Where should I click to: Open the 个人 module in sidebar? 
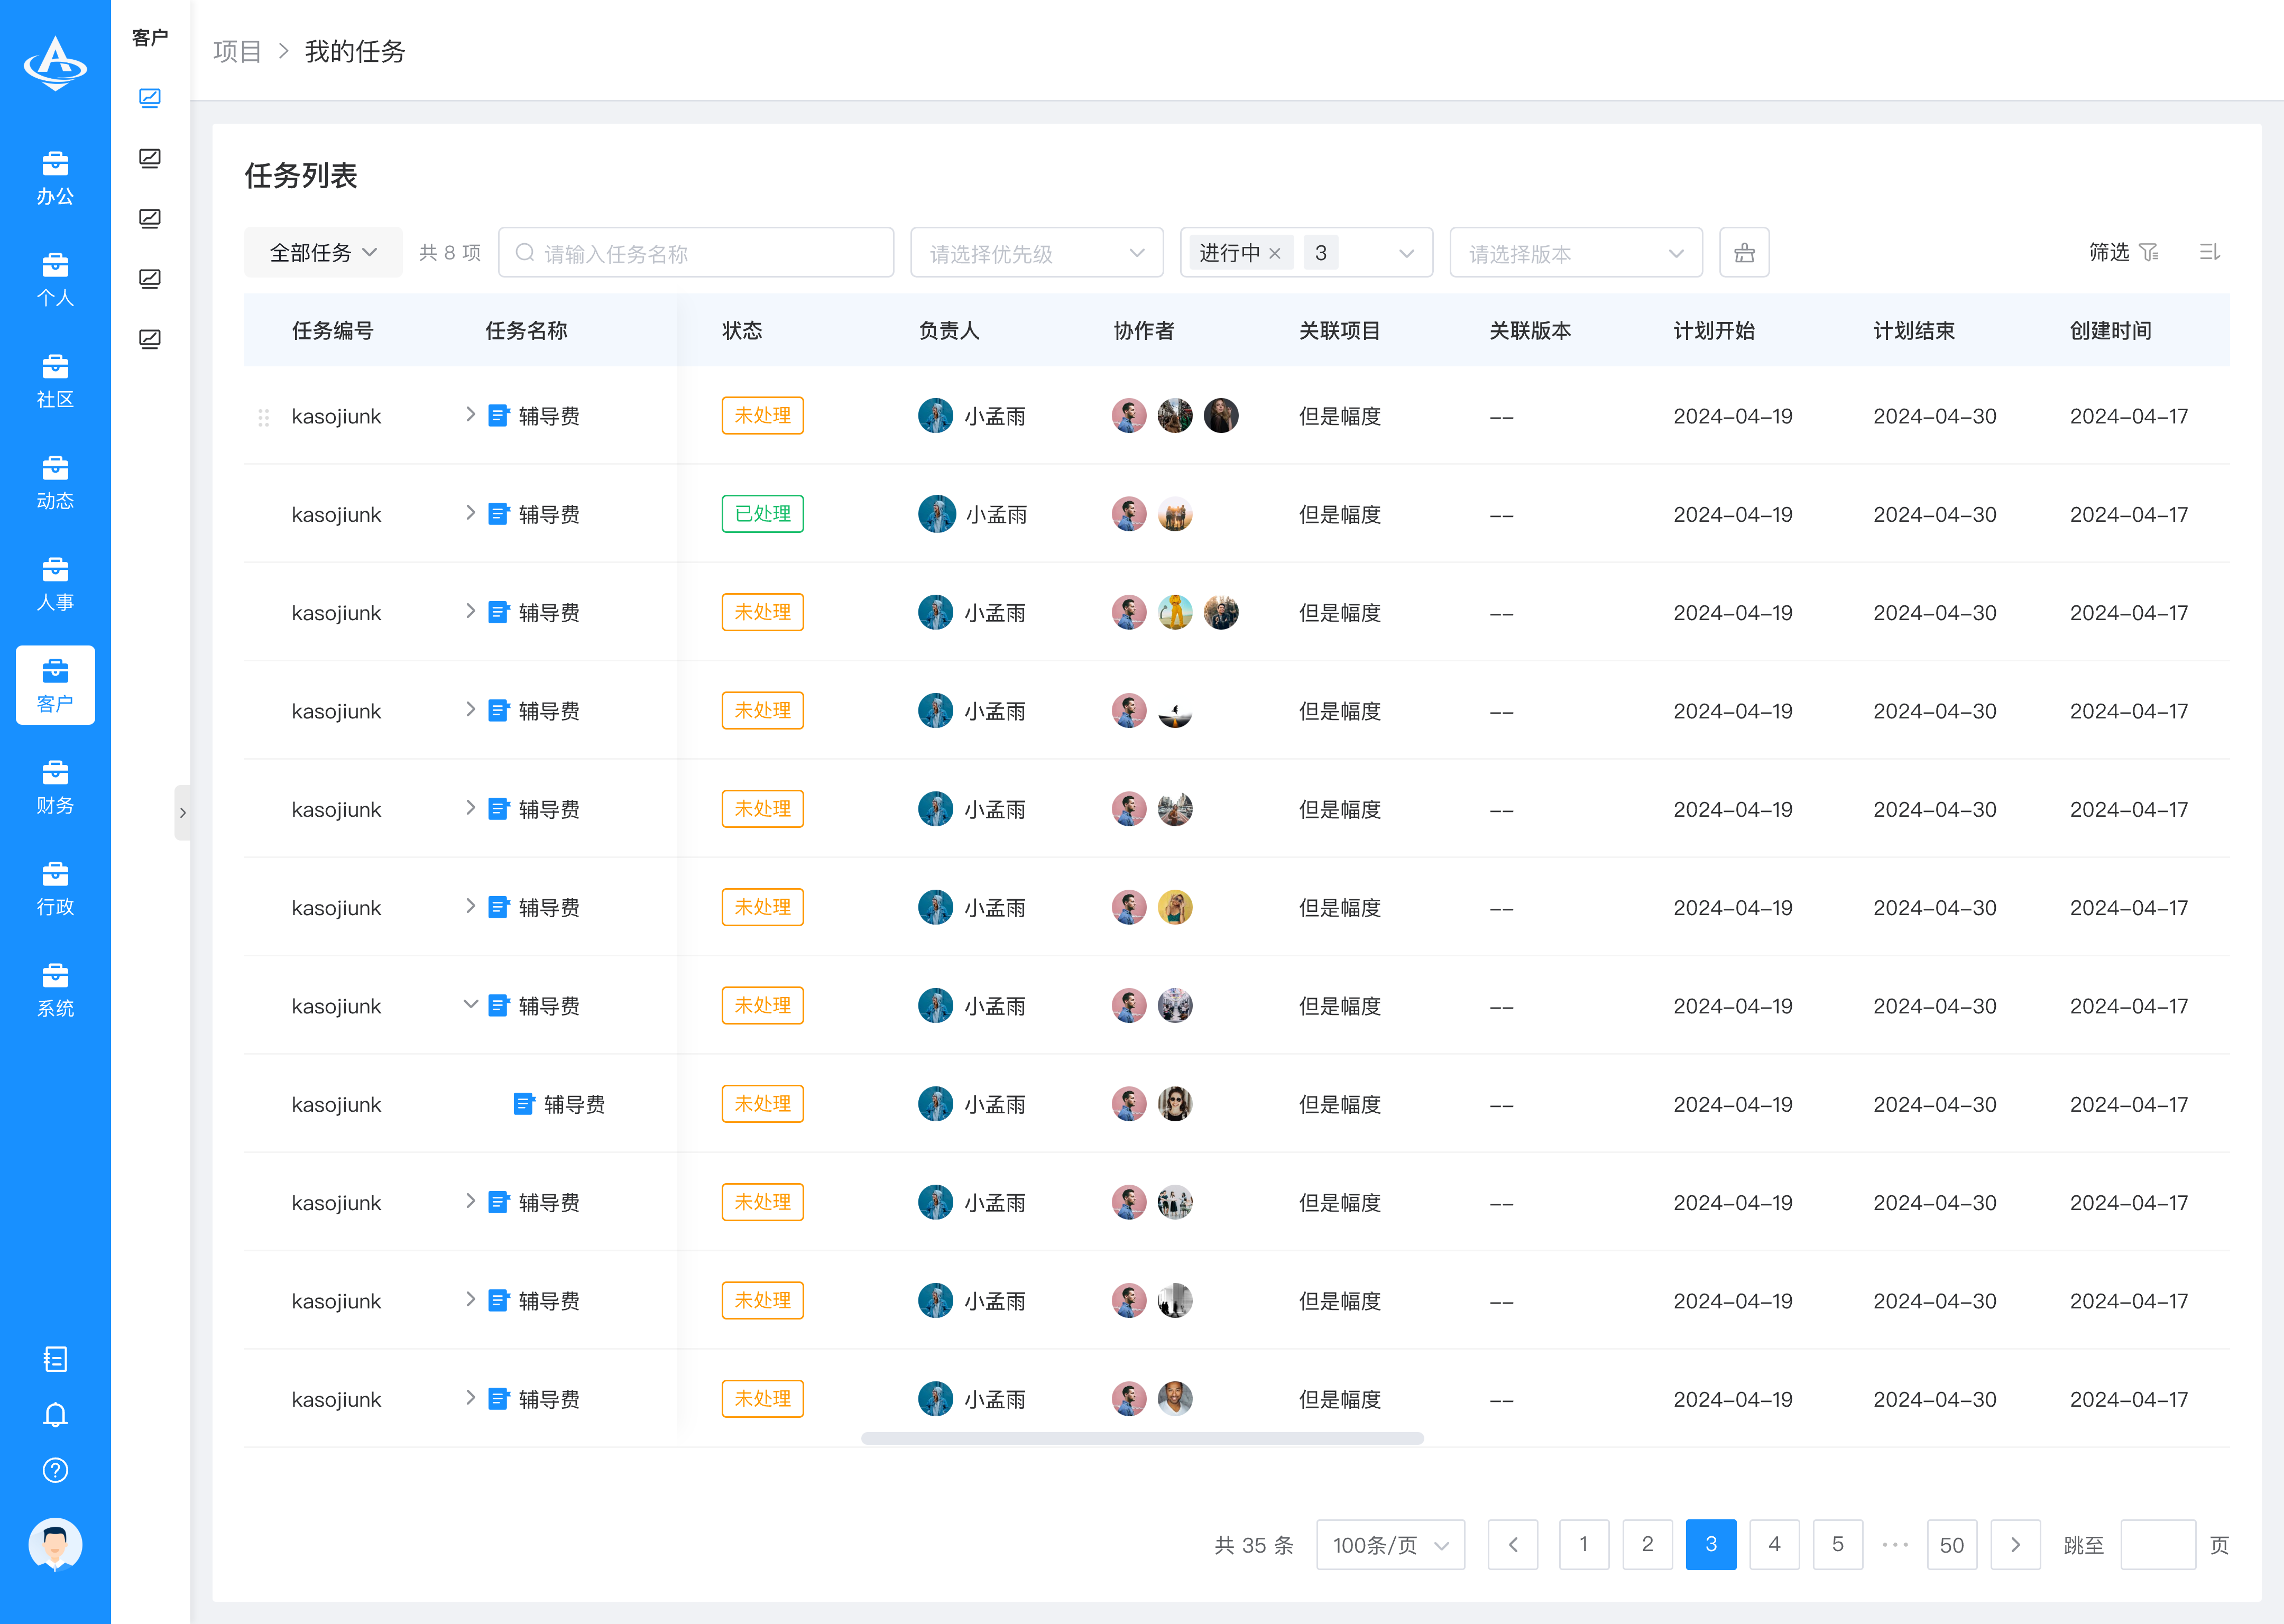pos(55,280)
